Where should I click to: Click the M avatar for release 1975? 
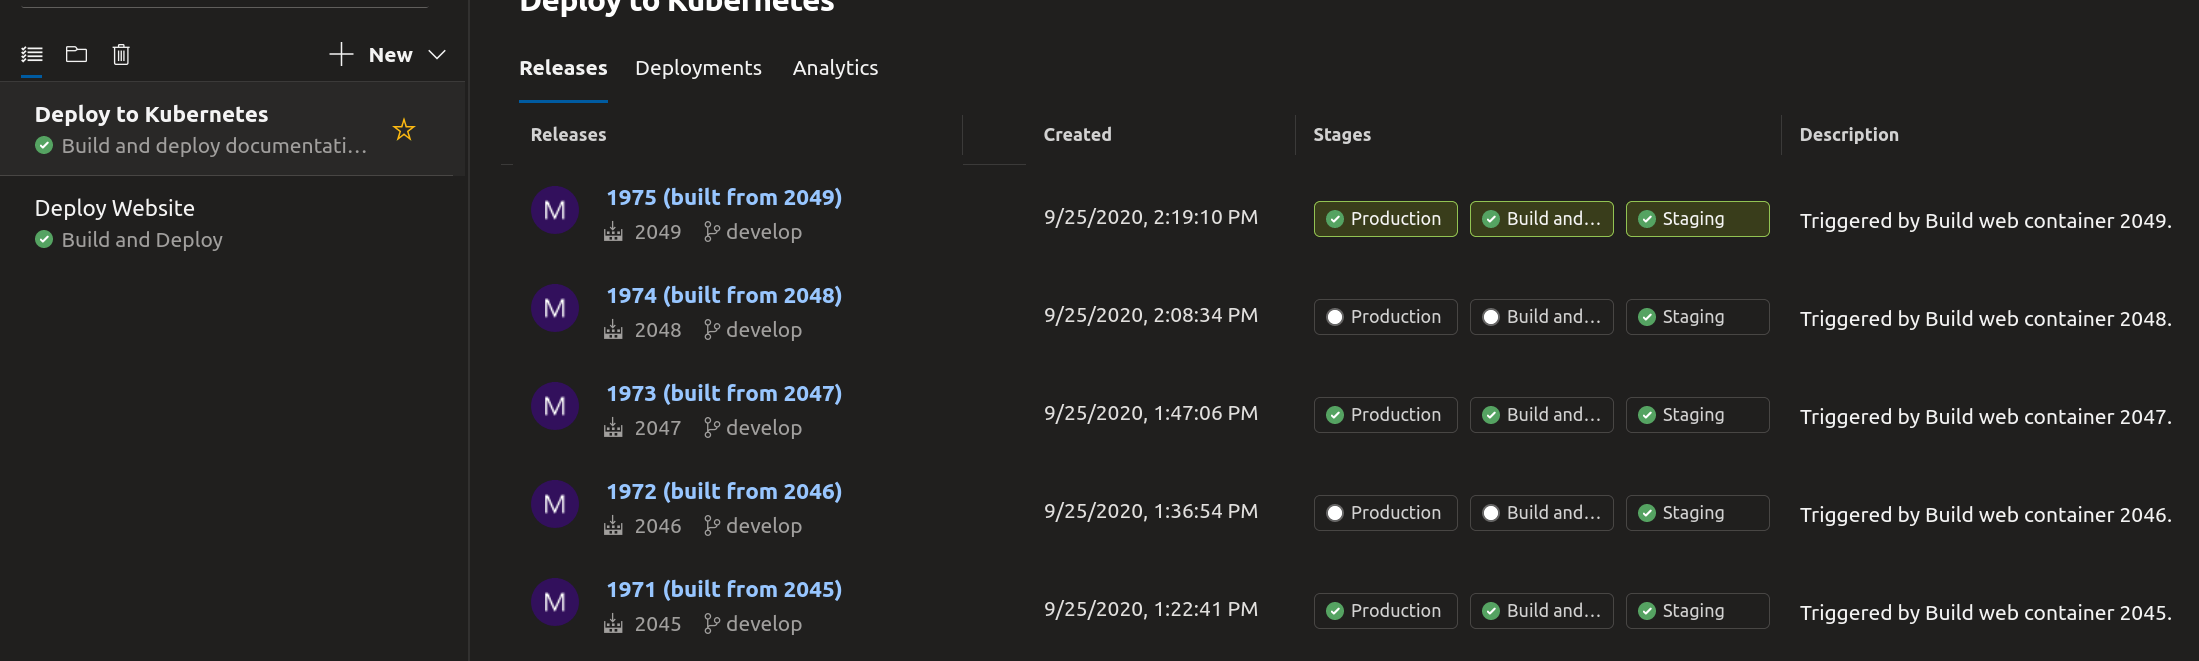coord(555,210)
